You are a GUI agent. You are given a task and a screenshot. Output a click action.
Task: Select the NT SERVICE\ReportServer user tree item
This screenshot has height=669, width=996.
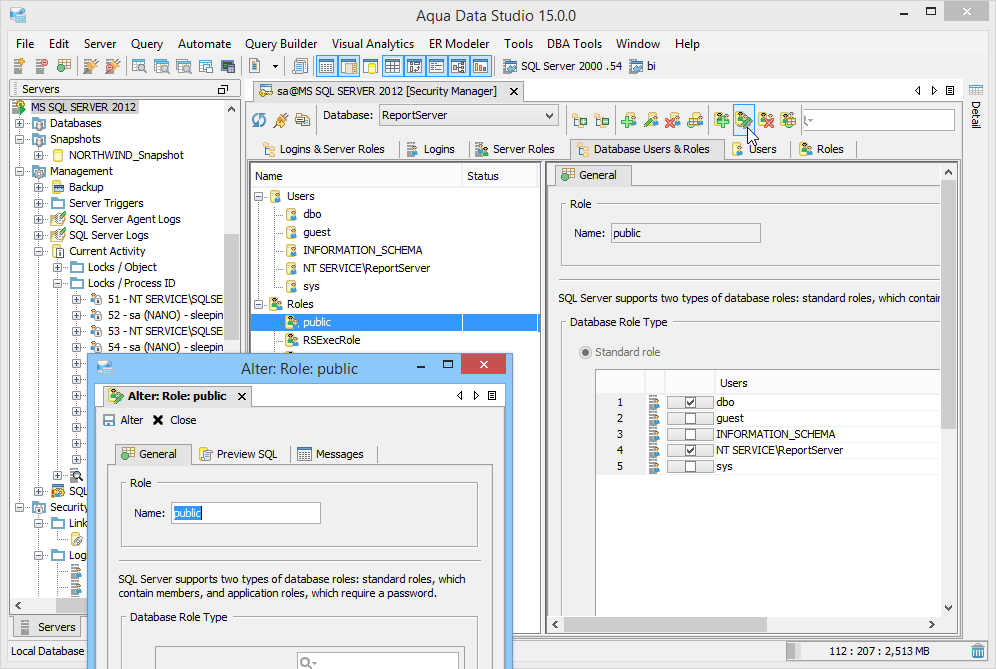pyautogui.click(x=367, y=268)
